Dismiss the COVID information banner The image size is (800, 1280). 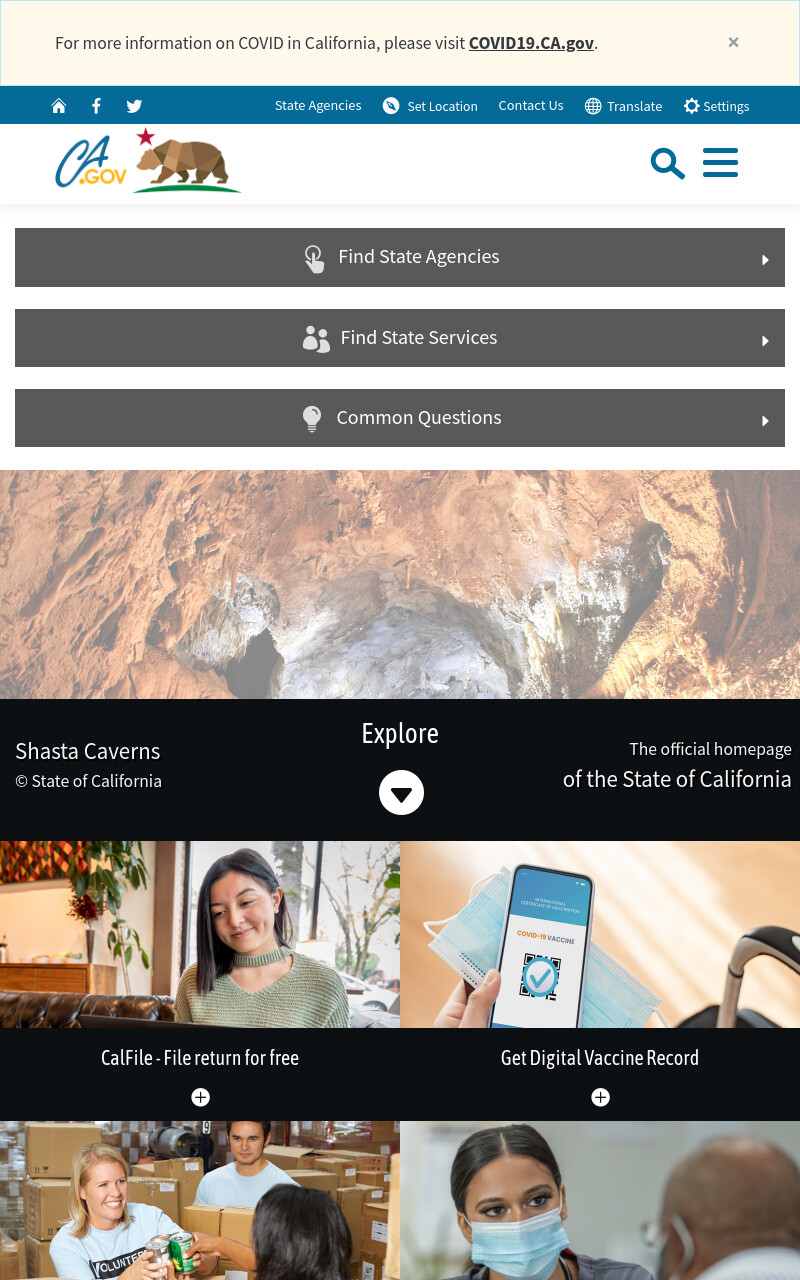pos(733,42)
